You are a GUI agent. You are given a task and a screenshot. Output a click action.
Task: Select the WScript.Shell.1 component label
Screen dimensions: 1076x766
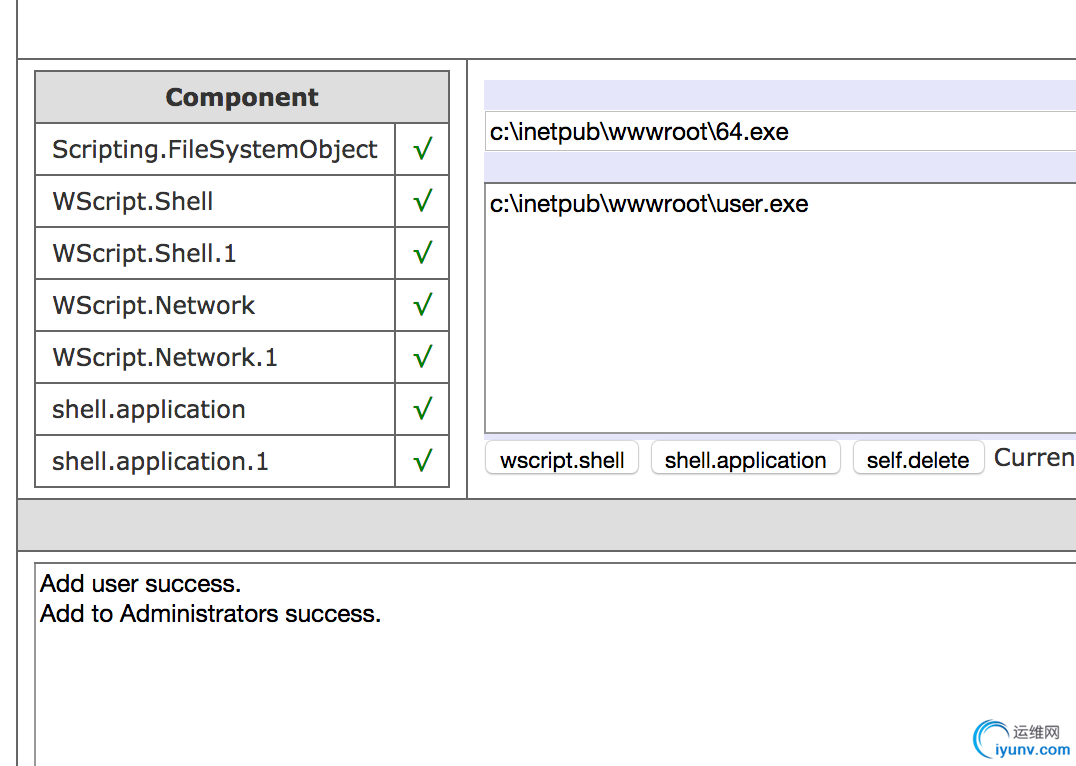tap(145, 253)
